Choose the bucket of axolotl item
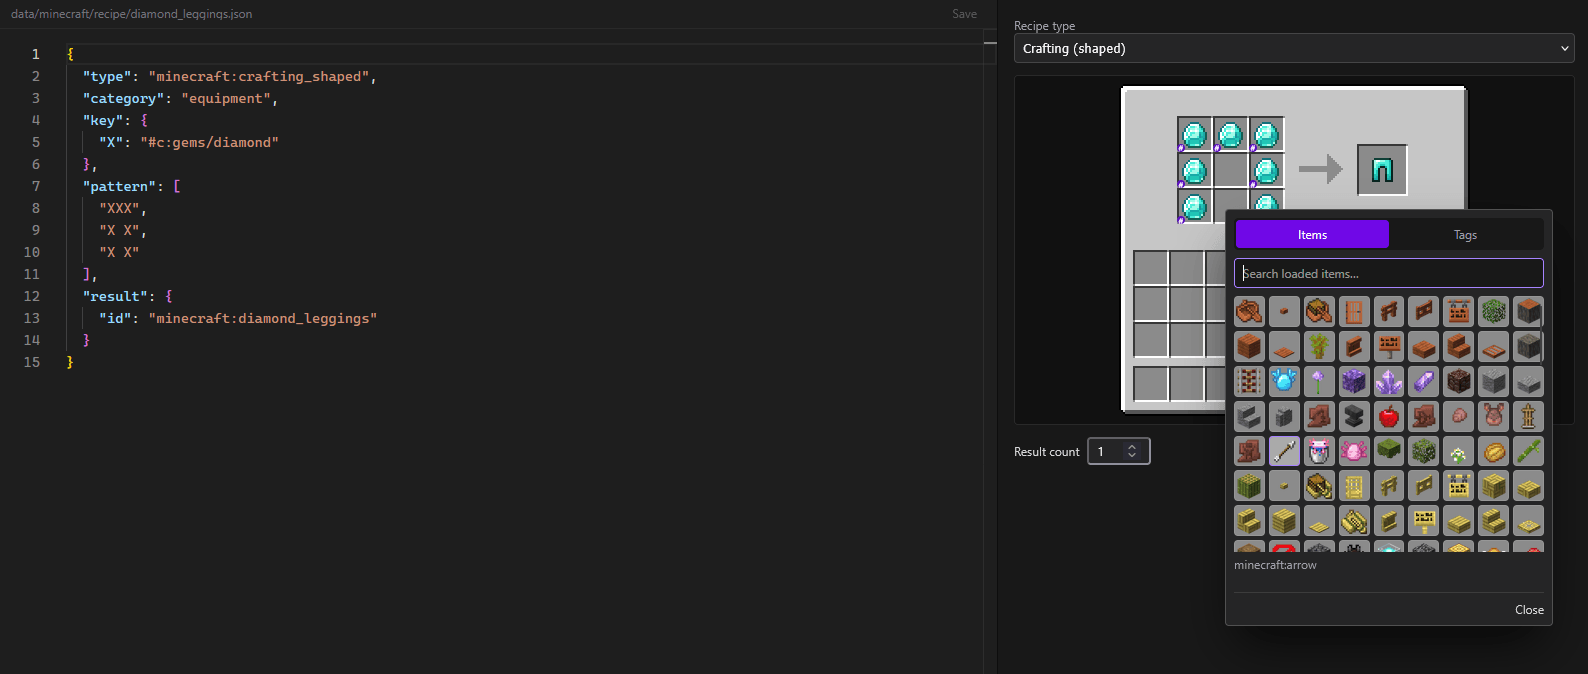Screen dimensions: 1588x674 pyautogui.click(x=1319, y=451)
